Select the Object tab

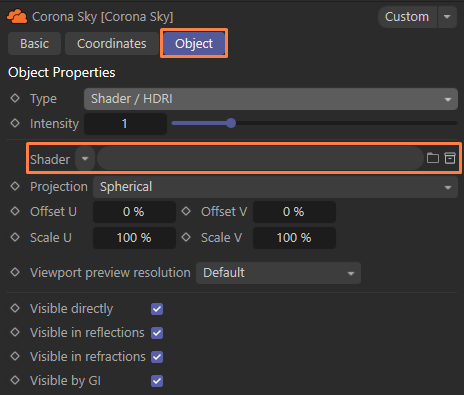coord(194,44)
